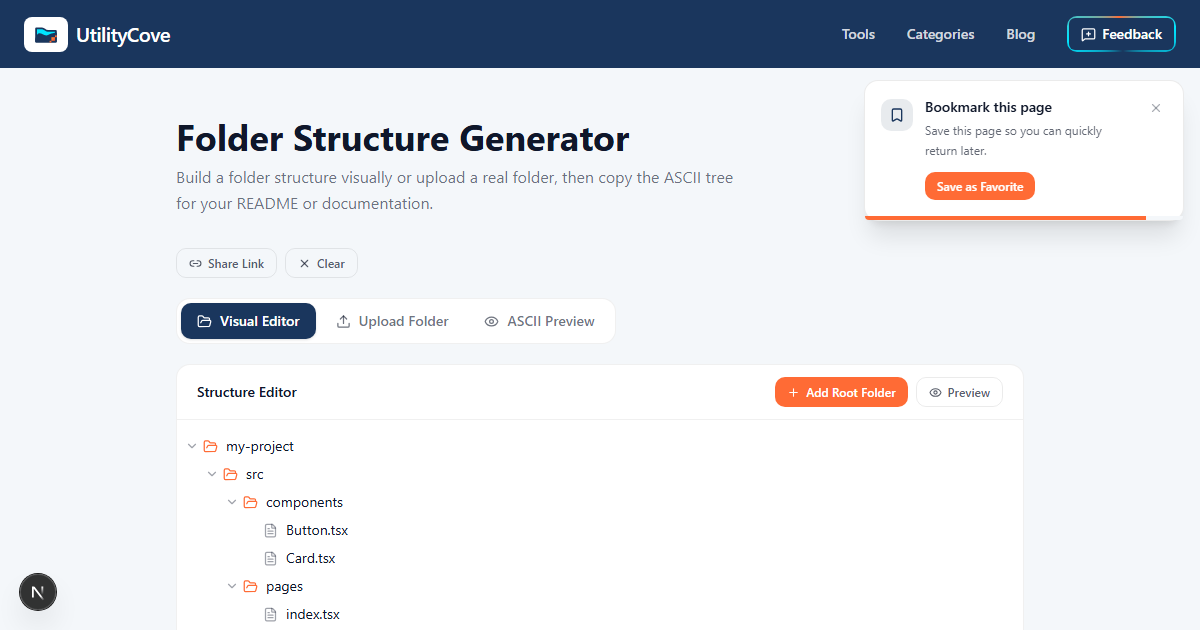
Task: Click the orange components folder icon
Action: pos(250,503)
